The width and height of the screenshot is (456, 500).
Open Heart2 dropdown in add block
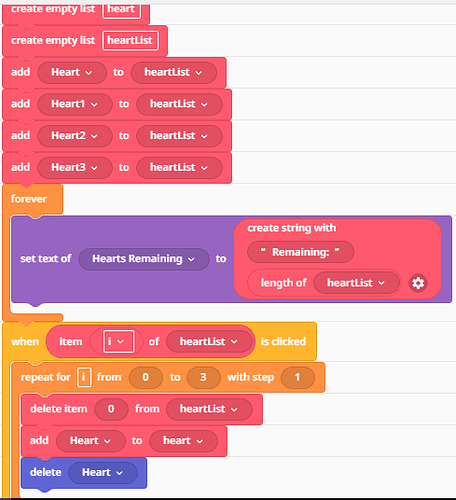pyautogui.click(x=75, y=136)
